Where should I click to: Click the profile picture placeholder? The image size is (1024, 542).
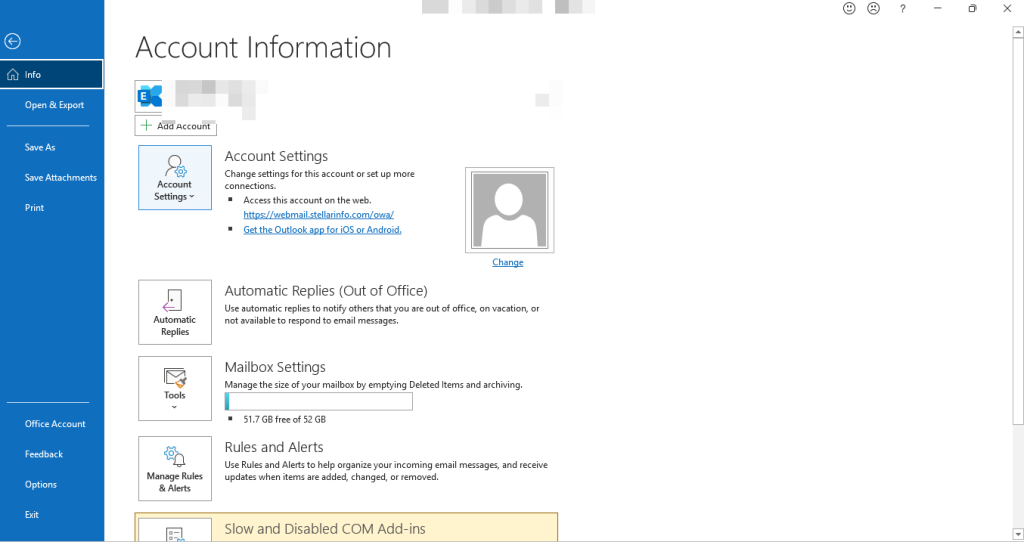pyautogui.click(x=509, y=210)
